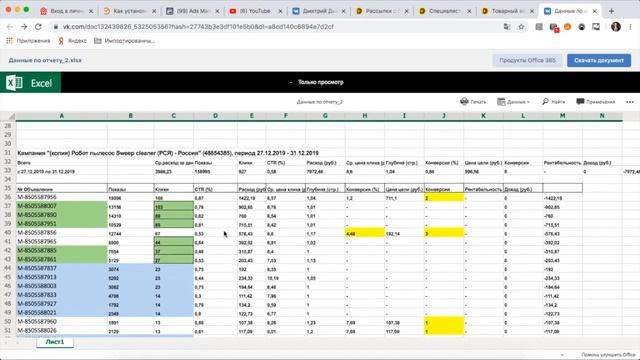Select the № Объявления header cell
Viewport: 640px width, 360px height.
[x=62, y=189]
